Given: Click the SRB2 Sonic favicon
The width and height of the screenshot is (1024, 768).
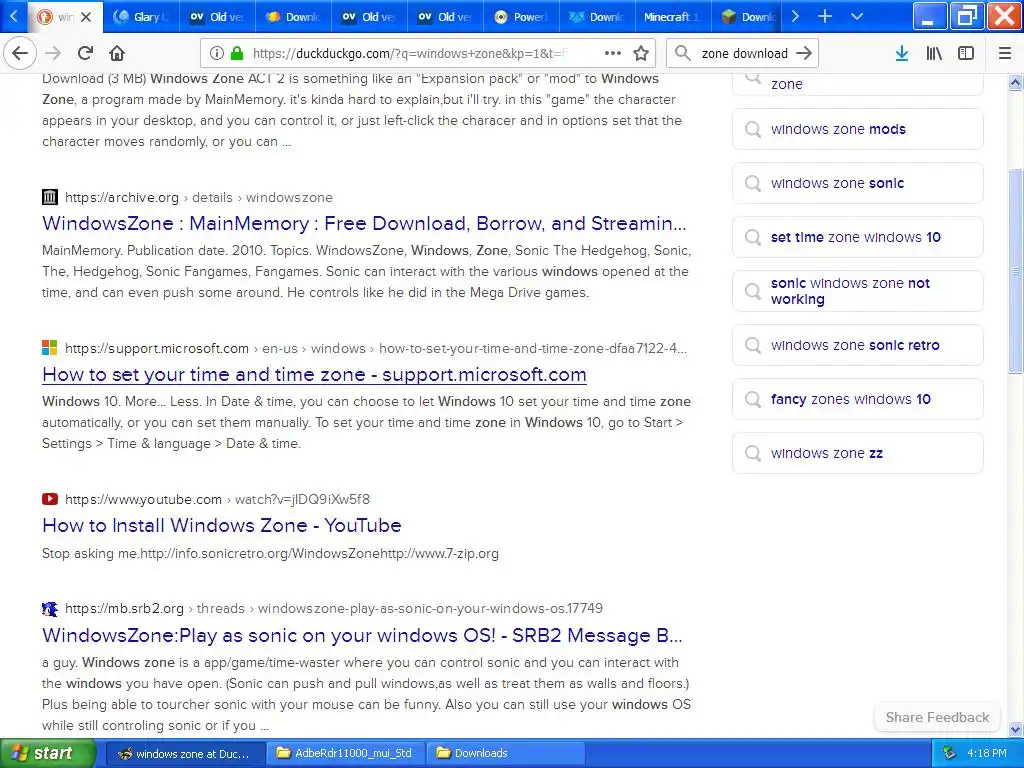Looking at the screenshot, I should (50, 608).
